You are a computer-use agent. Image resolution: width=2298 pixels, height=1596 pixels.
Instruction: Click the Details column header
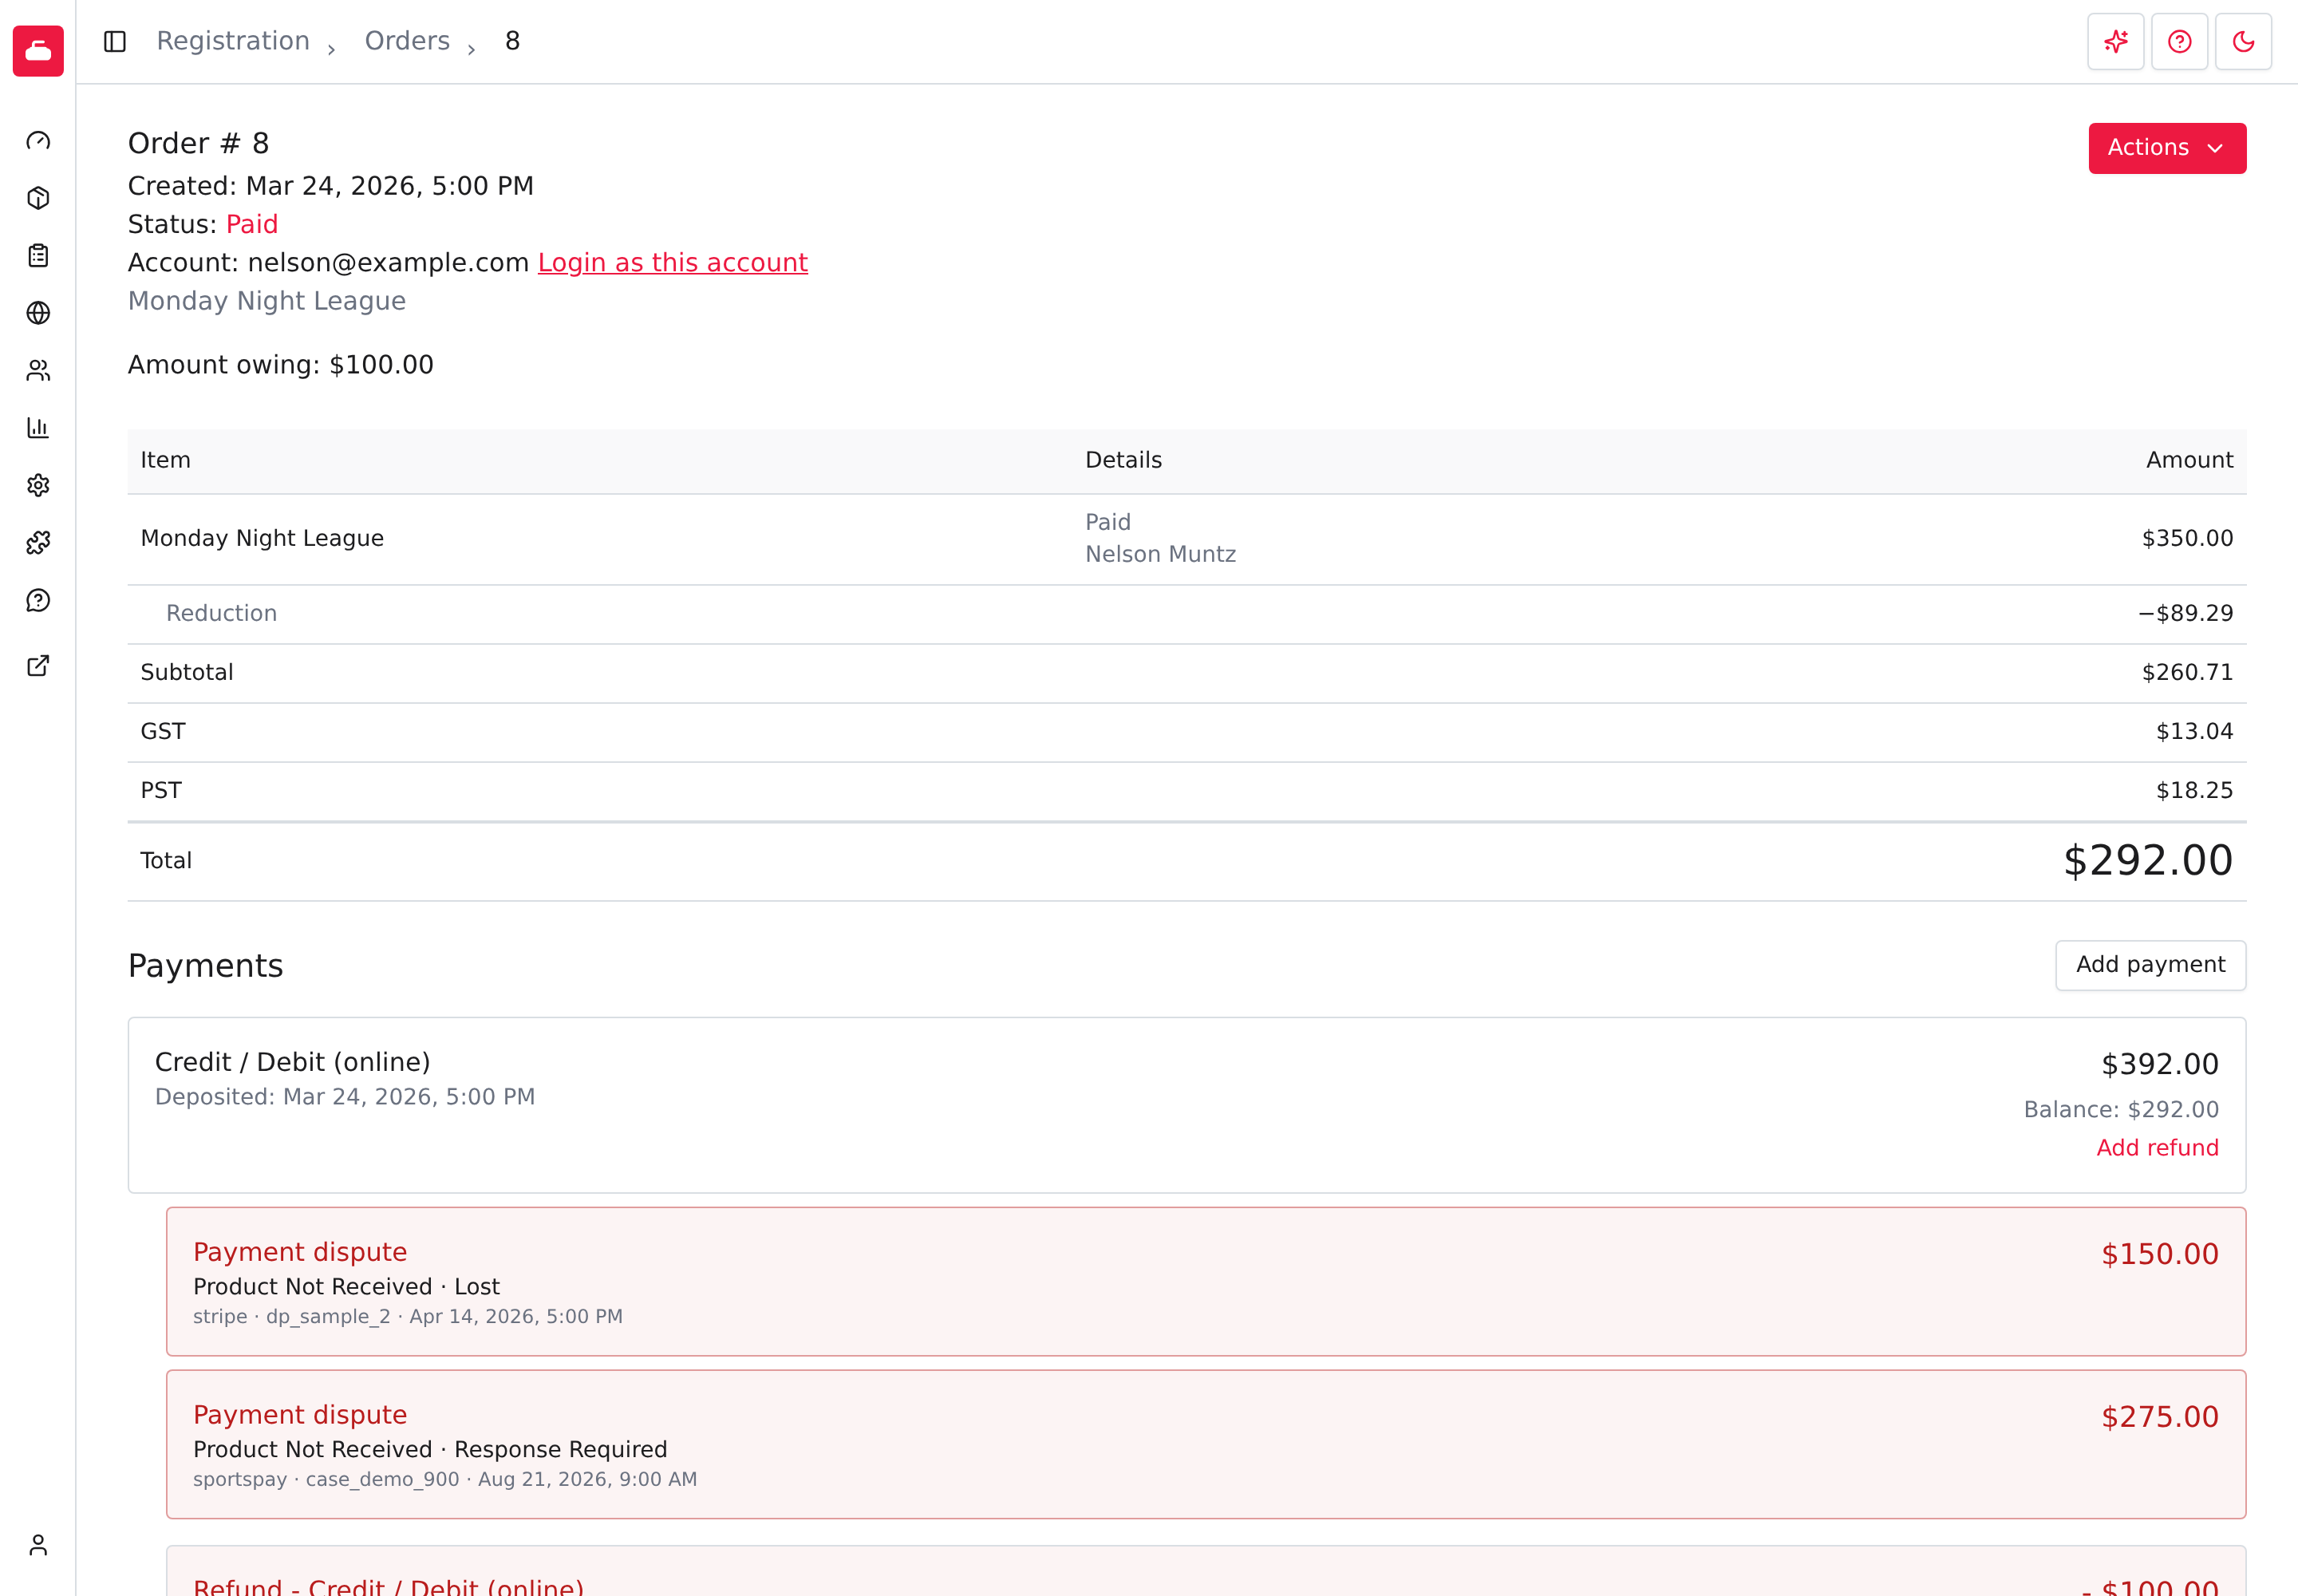1124,461
